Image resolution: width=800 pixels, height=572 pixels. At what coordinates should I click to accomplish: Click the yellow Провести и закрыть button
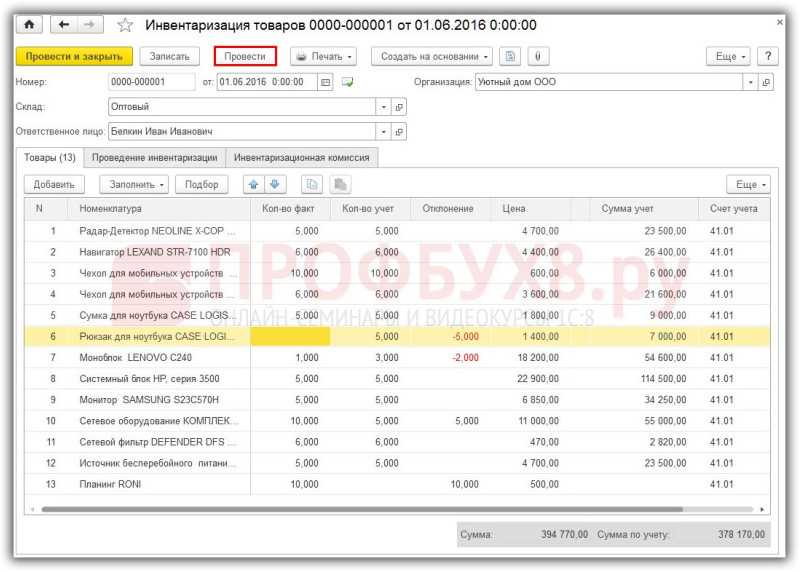pyautogui.click(x=74, y=57)
